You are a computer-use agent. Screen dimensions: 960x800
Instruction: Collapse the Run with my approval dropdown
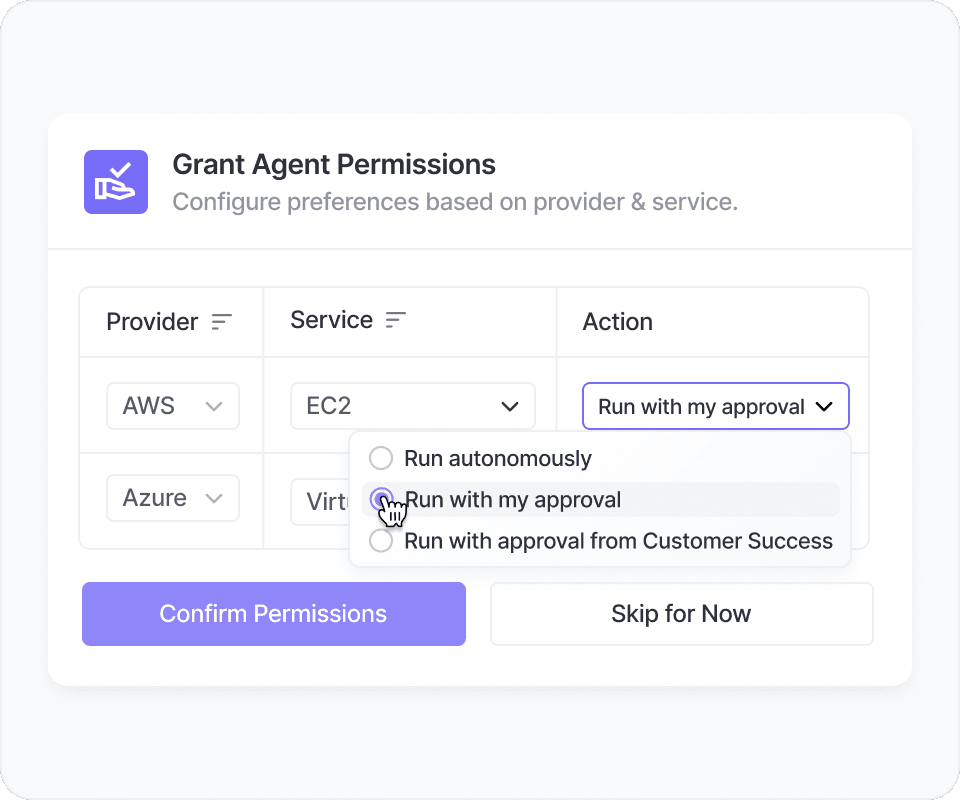pyautogui.click(x=715, y=407)
